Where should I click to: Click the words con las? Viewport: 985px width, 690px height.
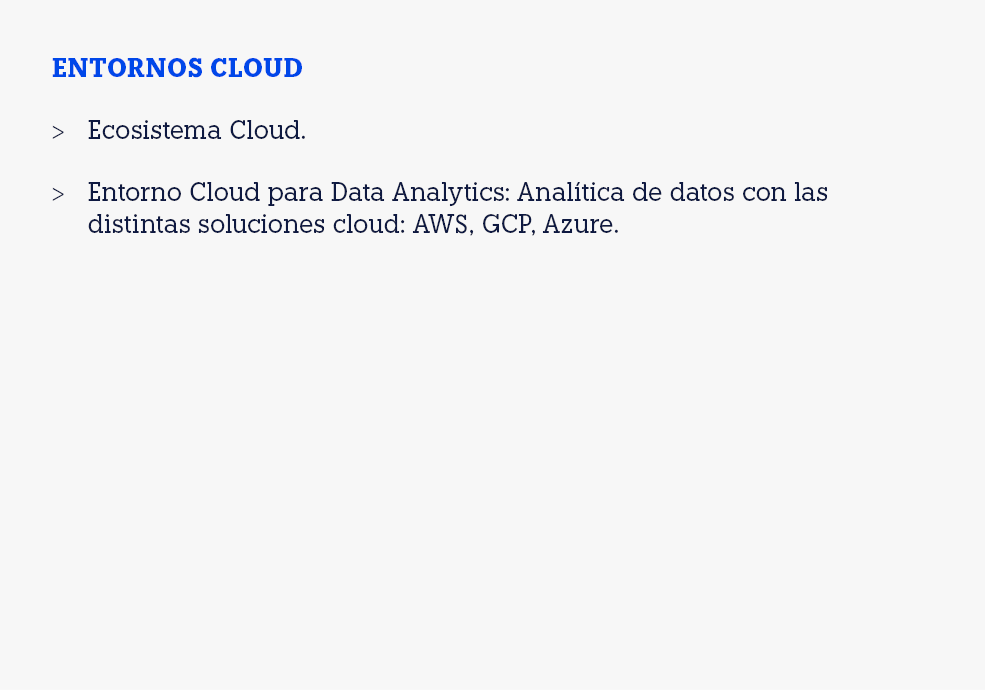[785, 192]
